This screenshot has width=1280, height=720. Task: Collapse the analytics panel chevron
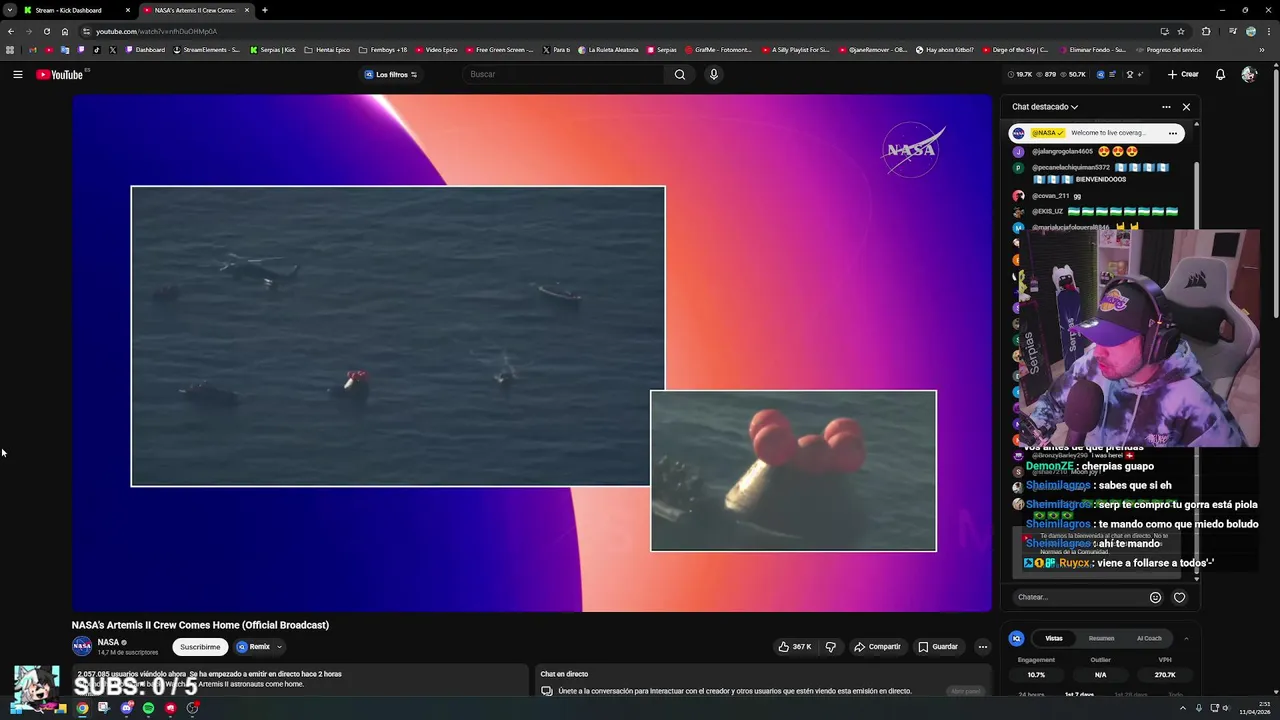[1186, 638]
